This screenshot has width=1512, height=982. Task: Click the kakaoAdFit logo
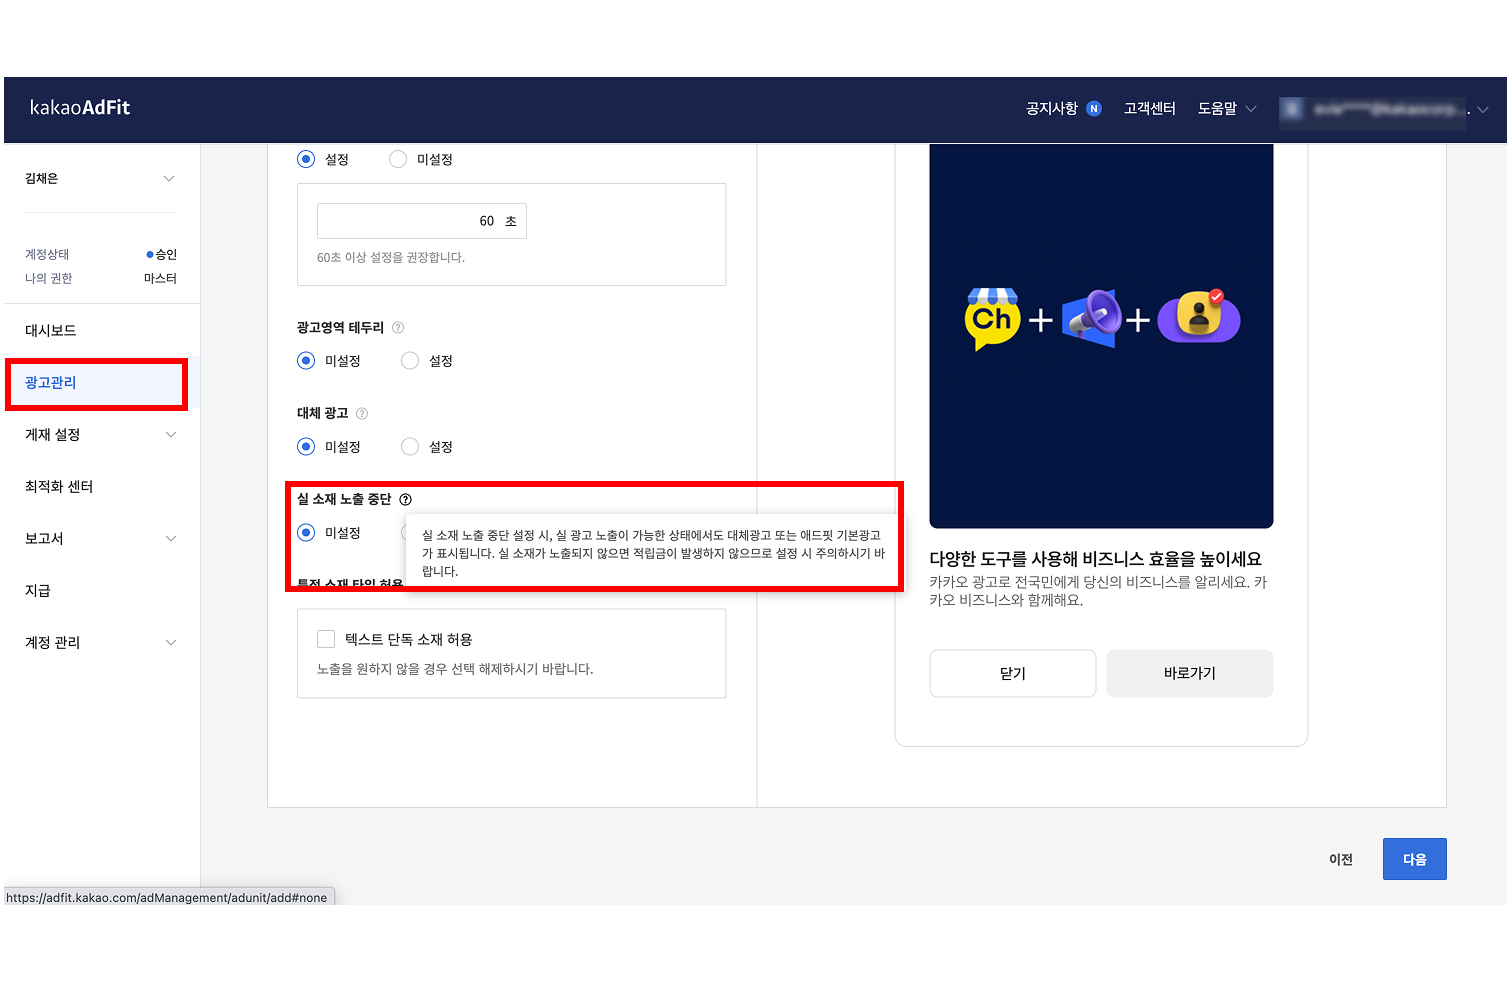click(x=80, y=108)
